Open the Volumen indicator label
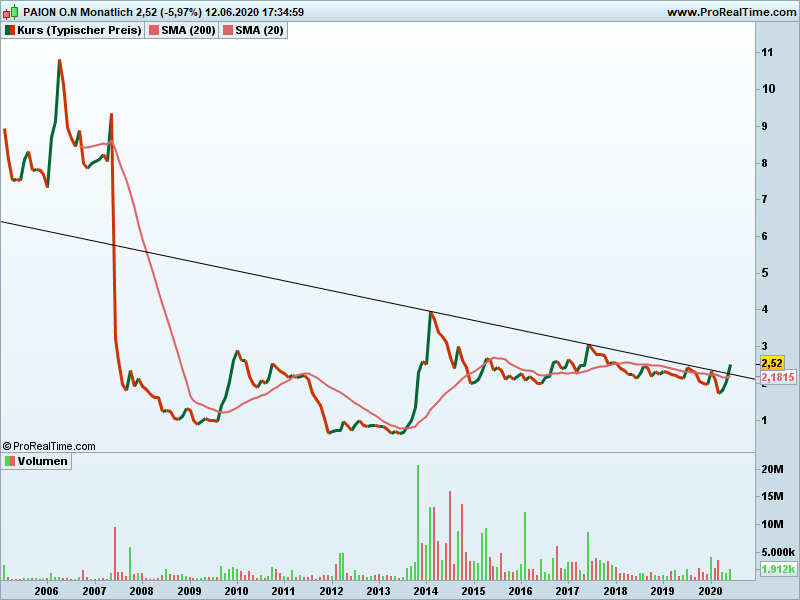This screenshot has height=600, width=800. [x=43, y=461]
